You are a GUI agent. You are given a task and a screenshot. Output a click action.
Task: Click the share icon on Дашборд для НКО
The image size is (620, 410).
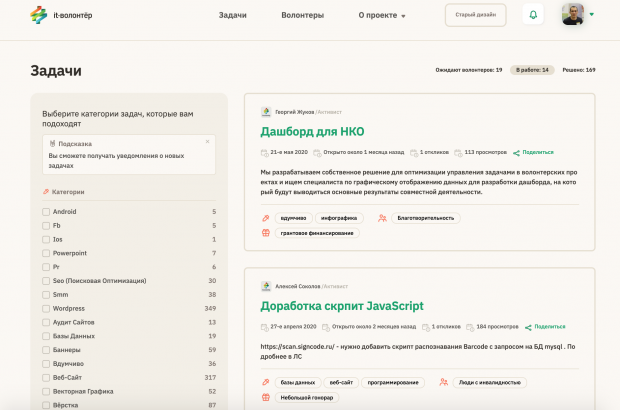[516, 153]
